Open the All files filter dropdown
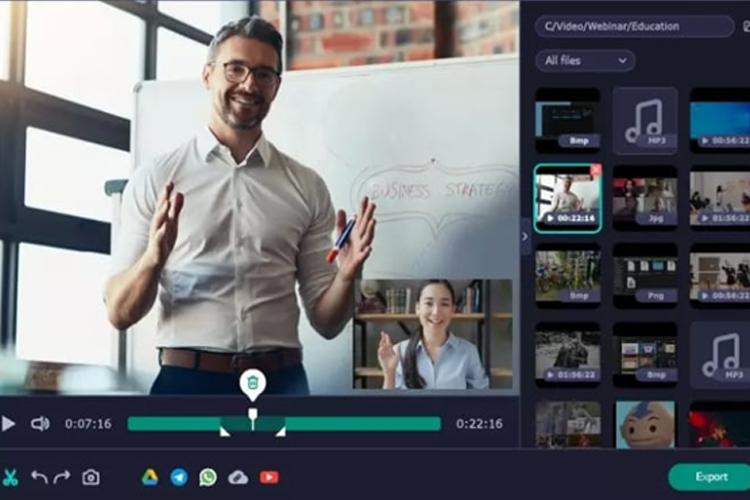The image size is (750, 500). [x=585, y=61]
